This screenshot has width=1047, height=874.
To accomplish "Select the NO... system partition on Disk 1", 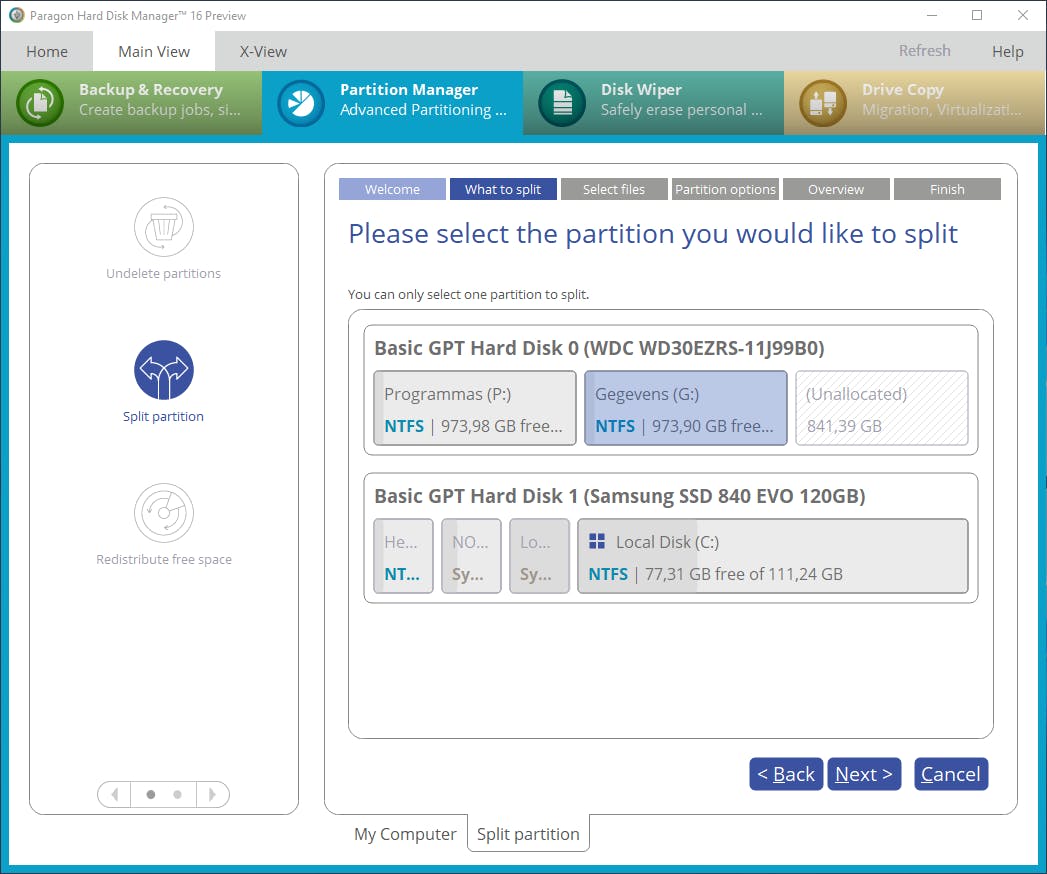I will pos(471,556).
